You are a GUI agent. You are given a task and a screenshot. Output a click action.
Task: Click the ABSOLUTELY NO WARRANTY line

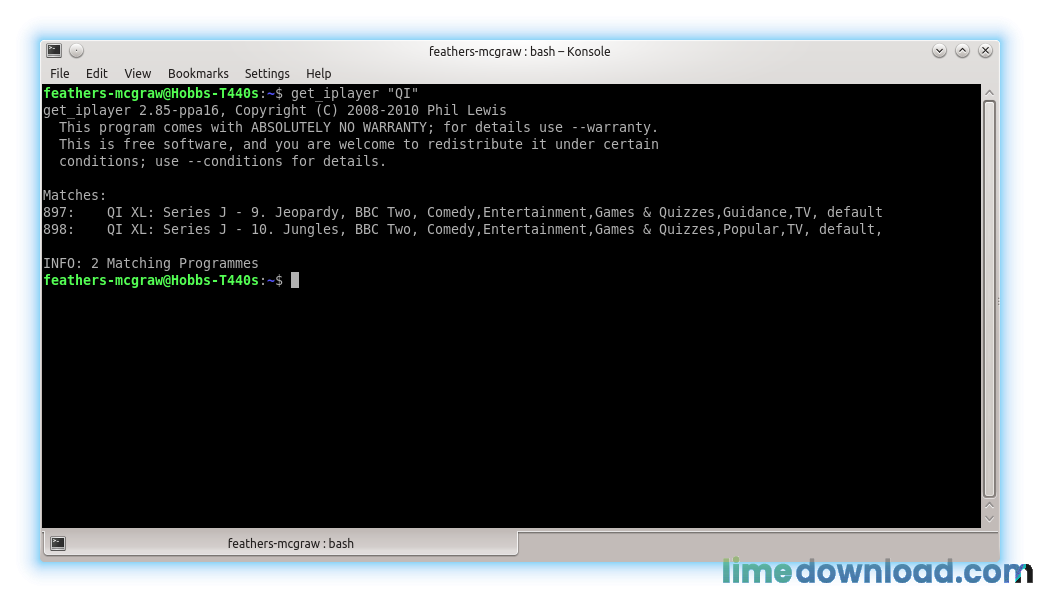pyautogui.click(x=358, y=127)
